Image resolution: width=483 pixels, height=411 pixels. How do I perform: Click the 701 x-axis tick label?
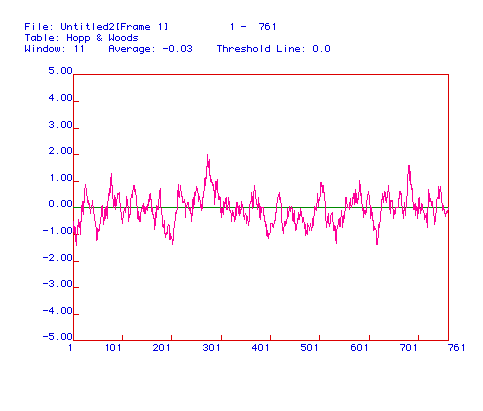tap(408, 348)
